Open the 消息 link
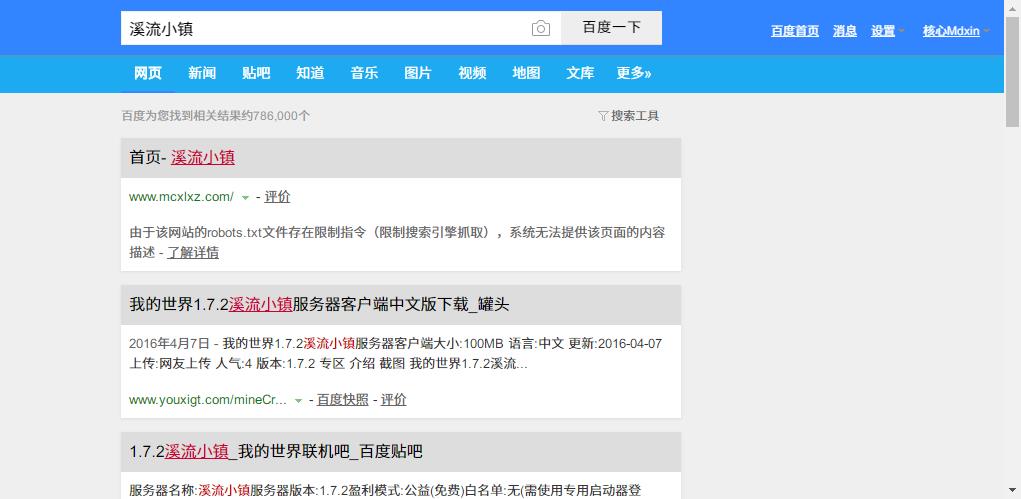The height and width of the screenshot is (499, 1021). click(x=845, y=31)
